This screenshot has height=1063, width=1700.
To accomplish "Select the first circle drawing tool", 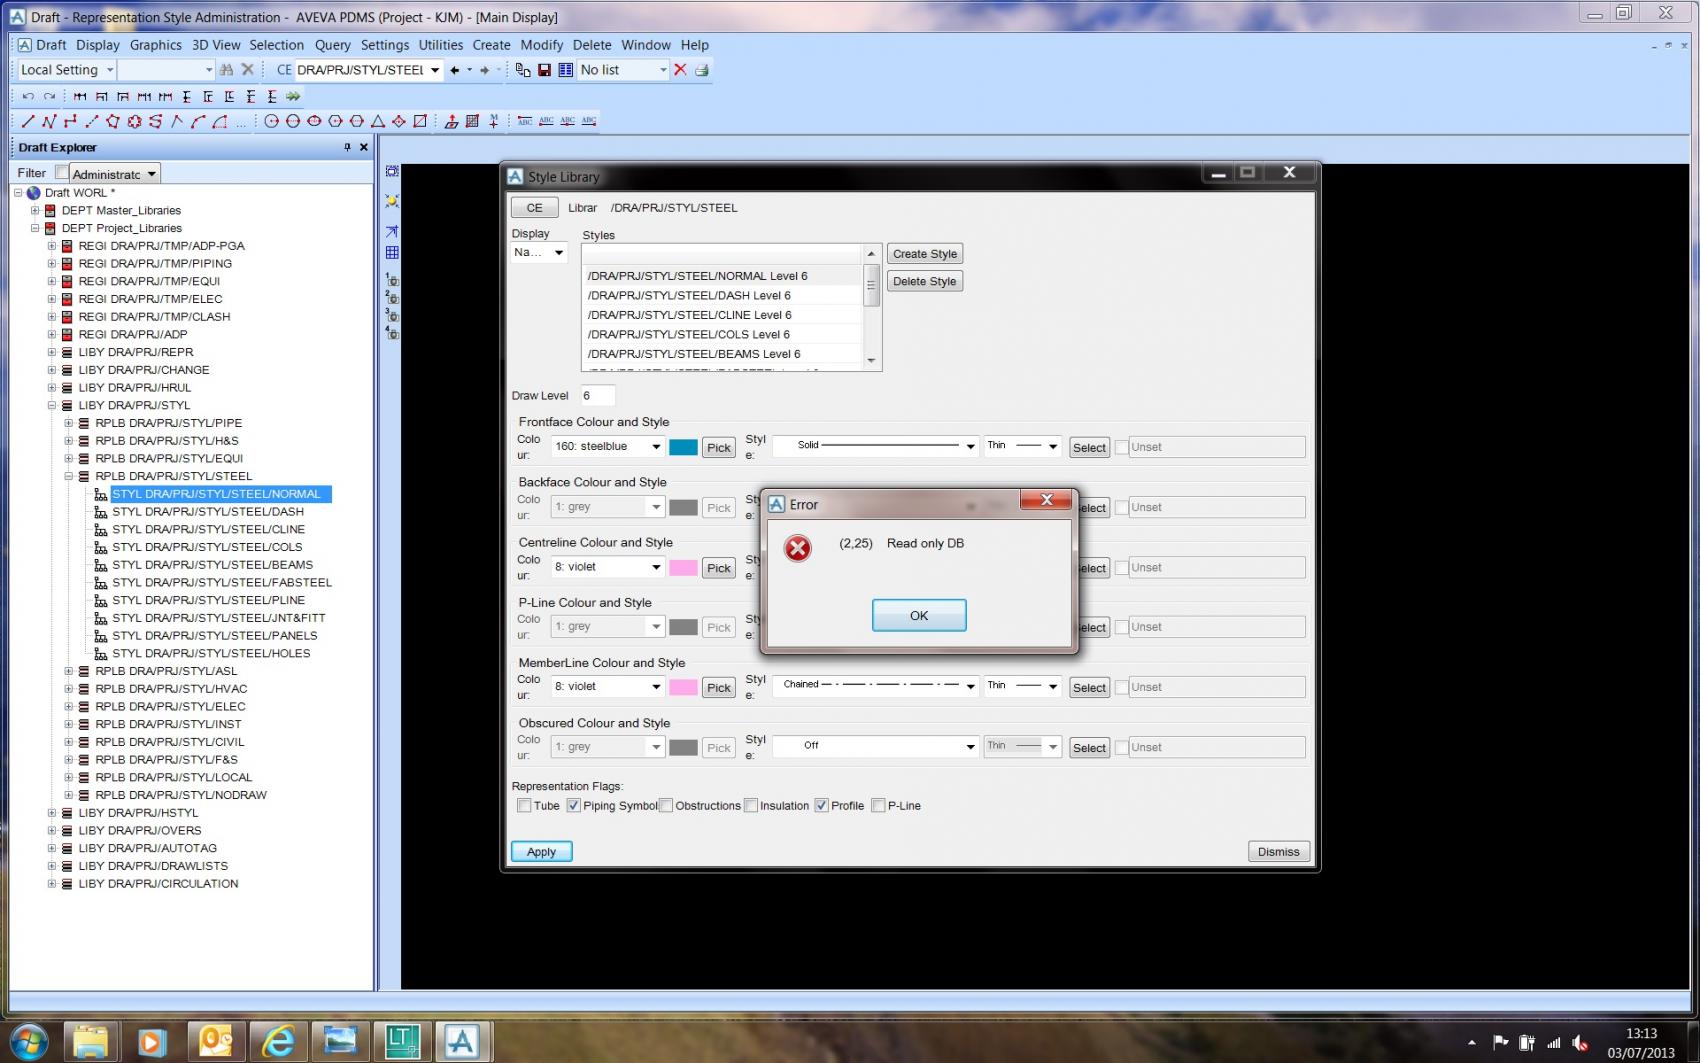I will pos(271,121).
